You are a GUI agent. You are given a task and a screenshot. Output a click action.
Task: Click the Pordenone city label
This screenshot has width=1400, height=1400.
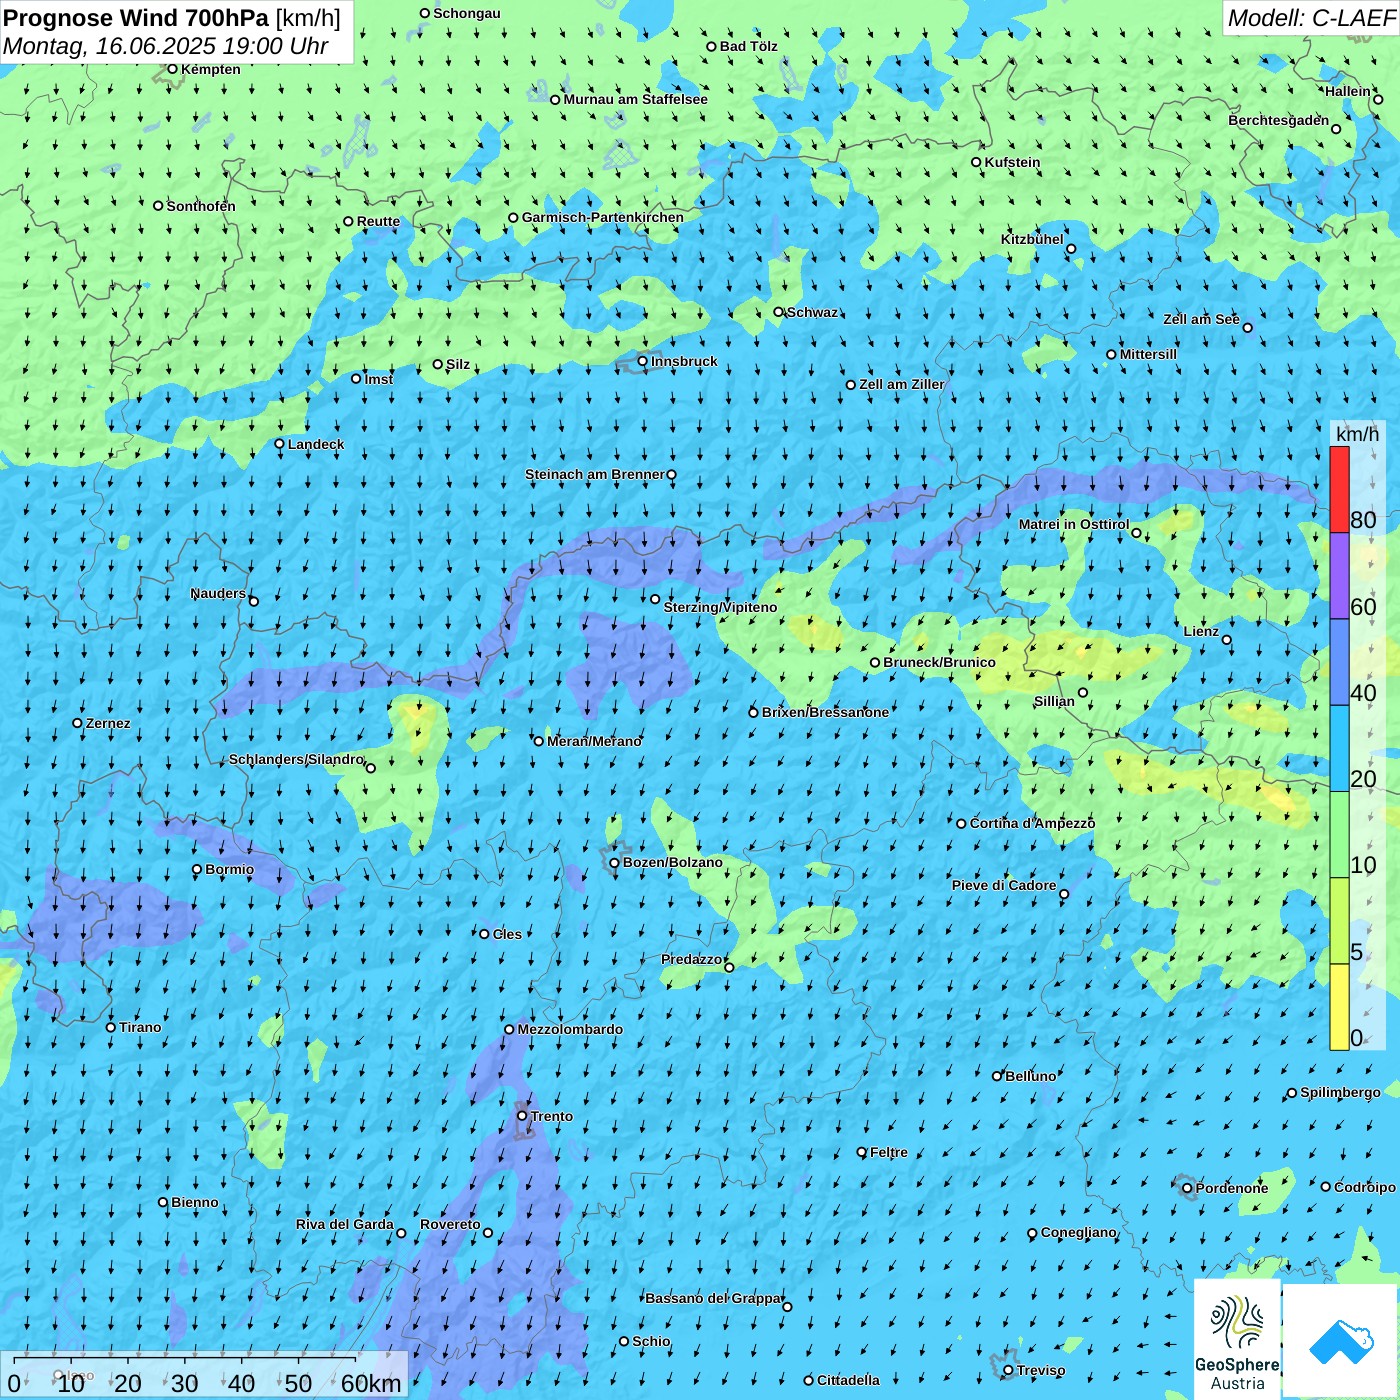click(1231, 1188)
